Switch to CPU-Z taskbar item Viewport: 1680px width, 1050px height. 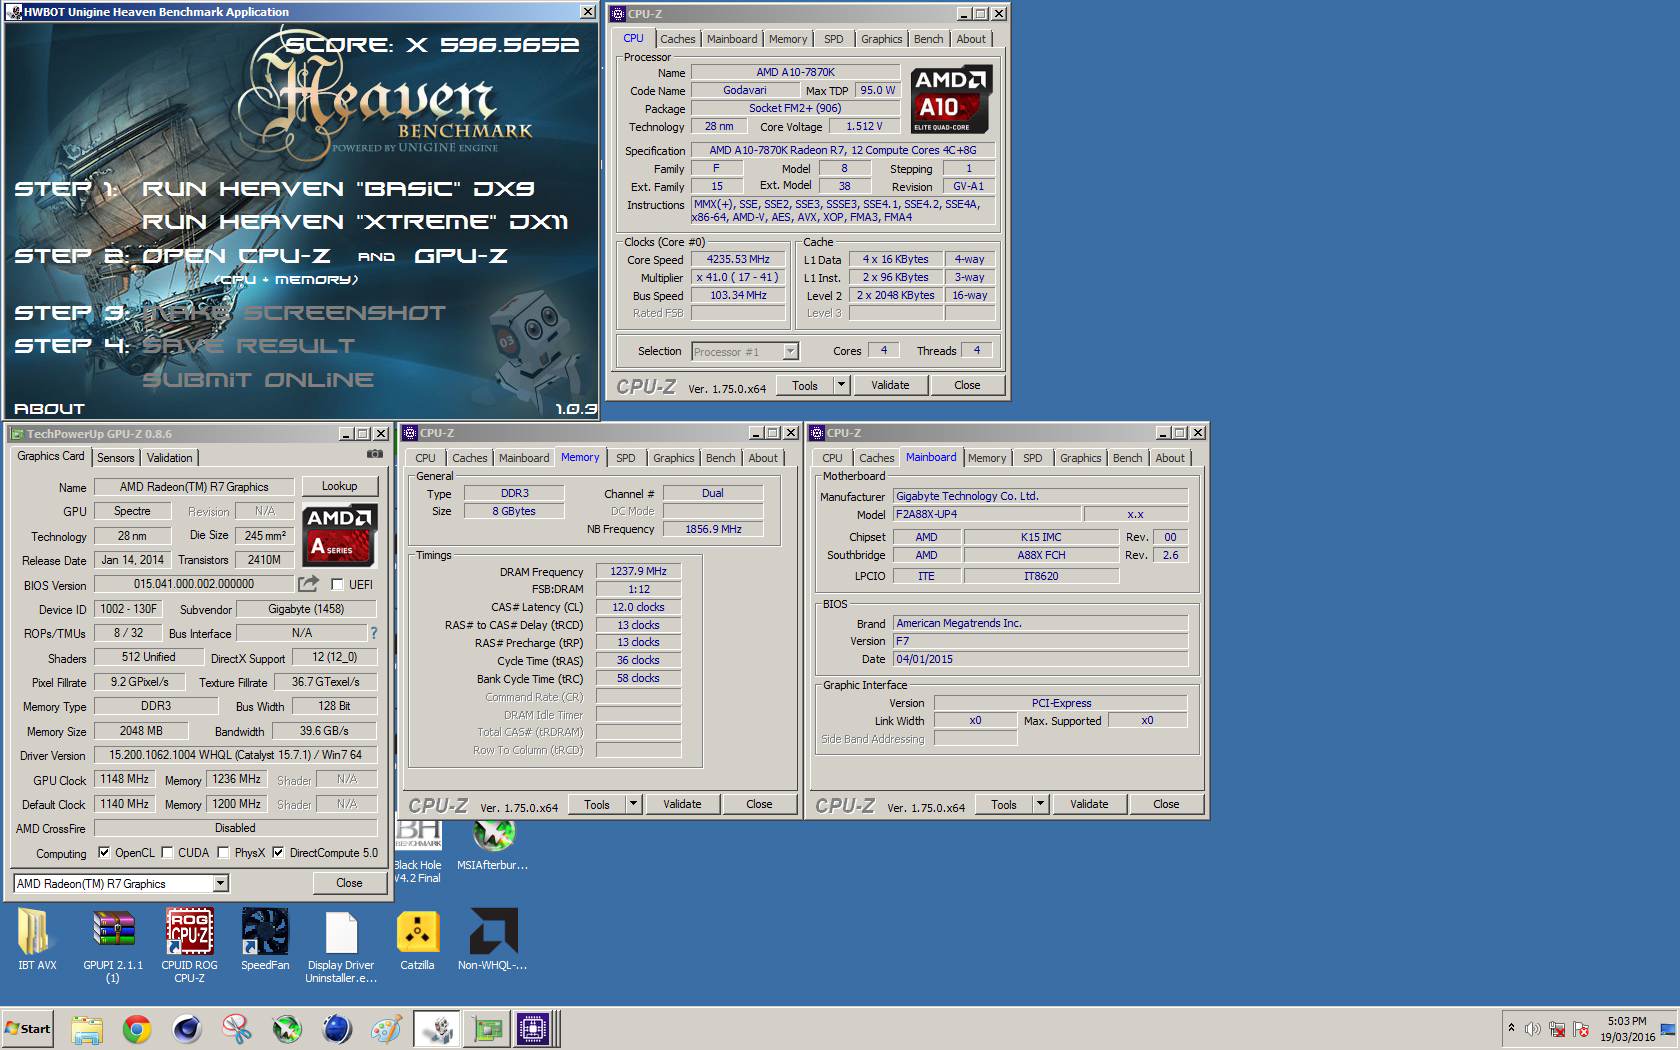pos(536,1029)
